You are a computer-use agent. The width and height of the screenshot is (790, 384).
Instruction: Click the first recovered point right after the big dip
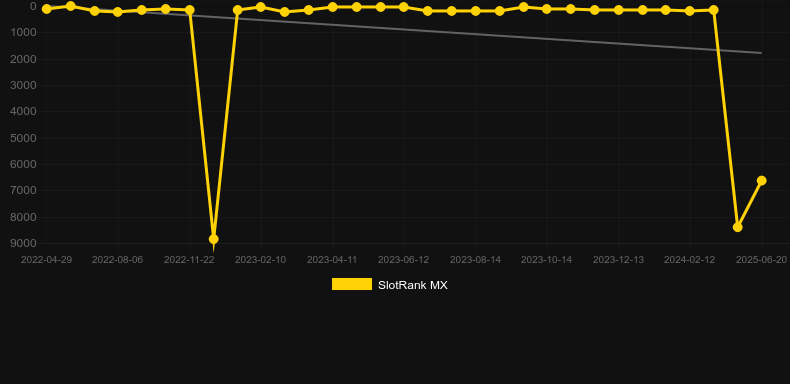click(238, 10)
